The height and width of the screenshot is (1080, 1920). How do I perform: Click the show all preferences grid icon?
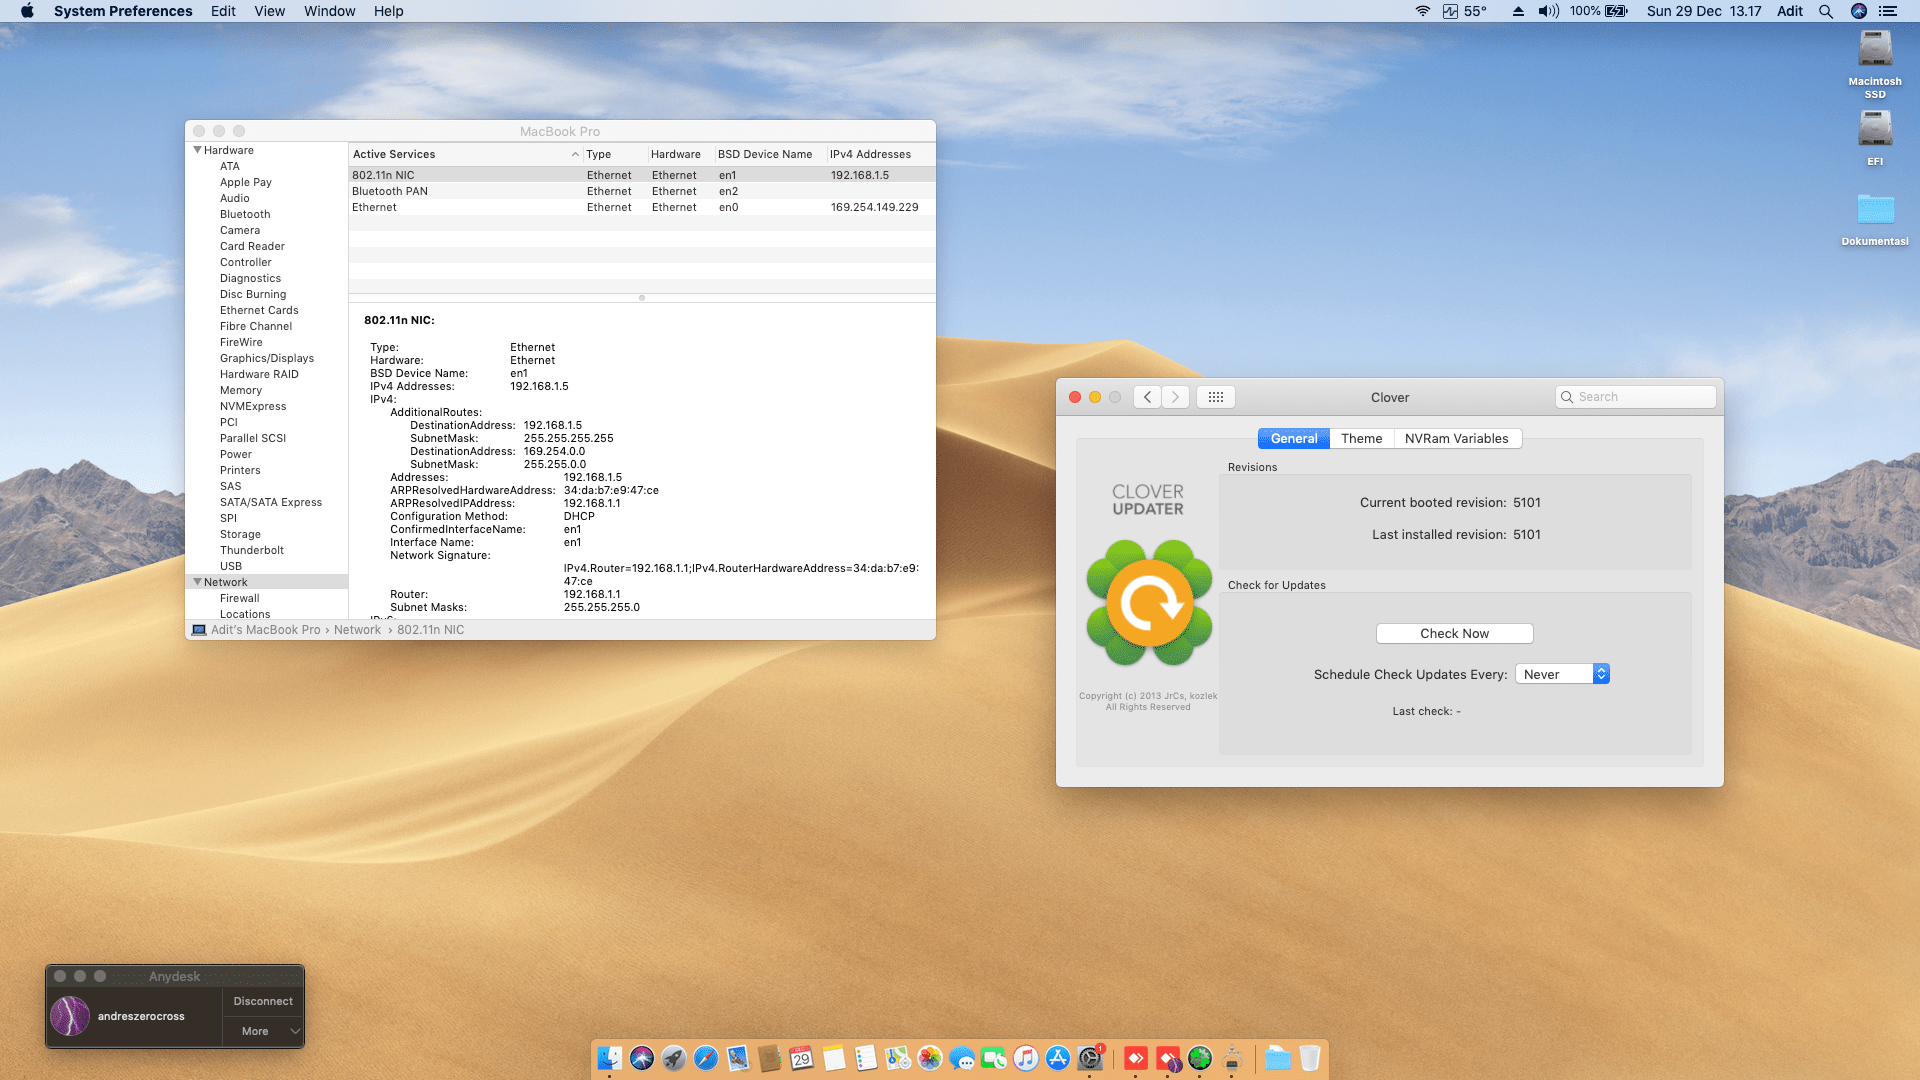tap(1216, 397)
